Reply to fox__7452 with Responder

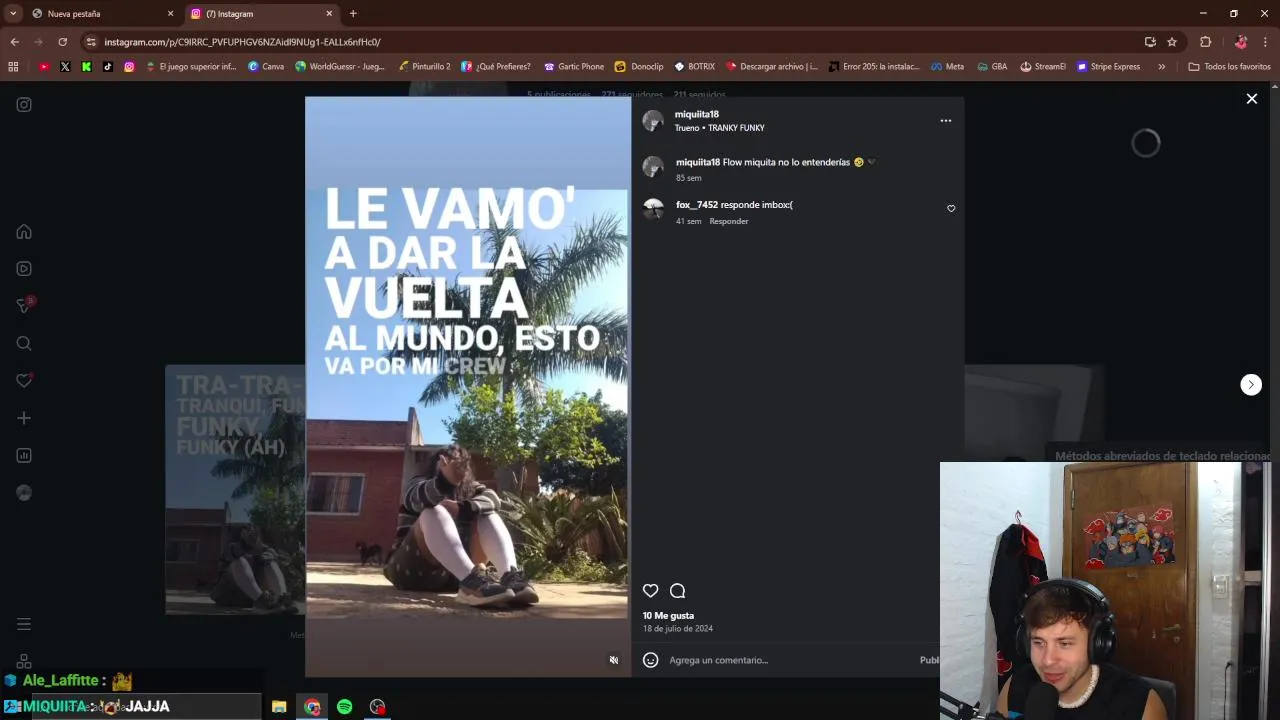[x=728, y=221]
